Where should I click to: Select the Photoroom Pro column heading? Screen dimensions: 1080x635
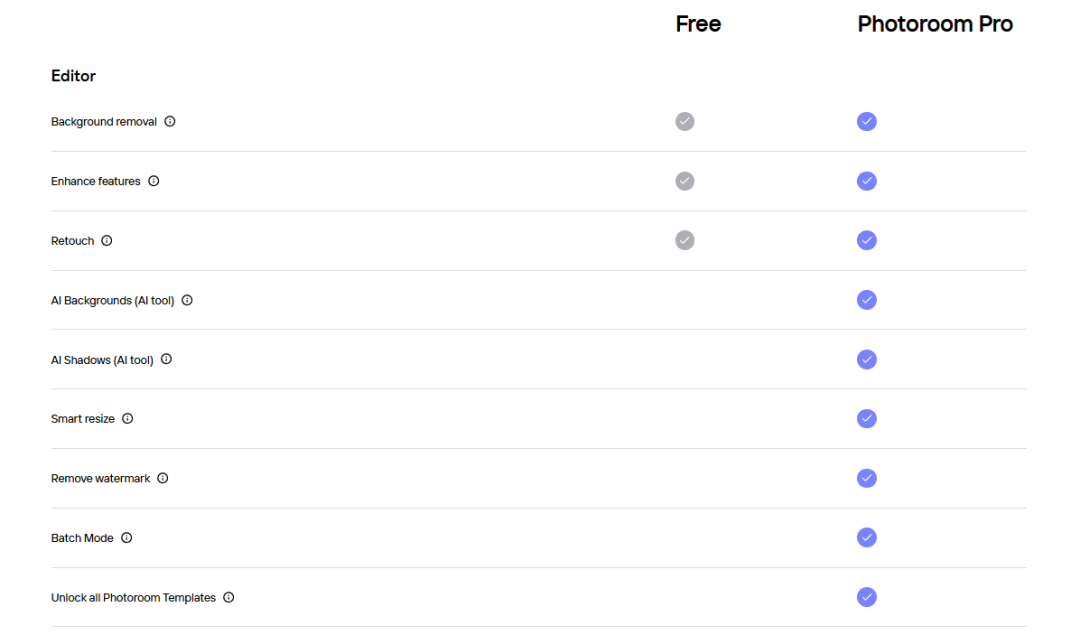pyautogui.click(x=935, y=24)
